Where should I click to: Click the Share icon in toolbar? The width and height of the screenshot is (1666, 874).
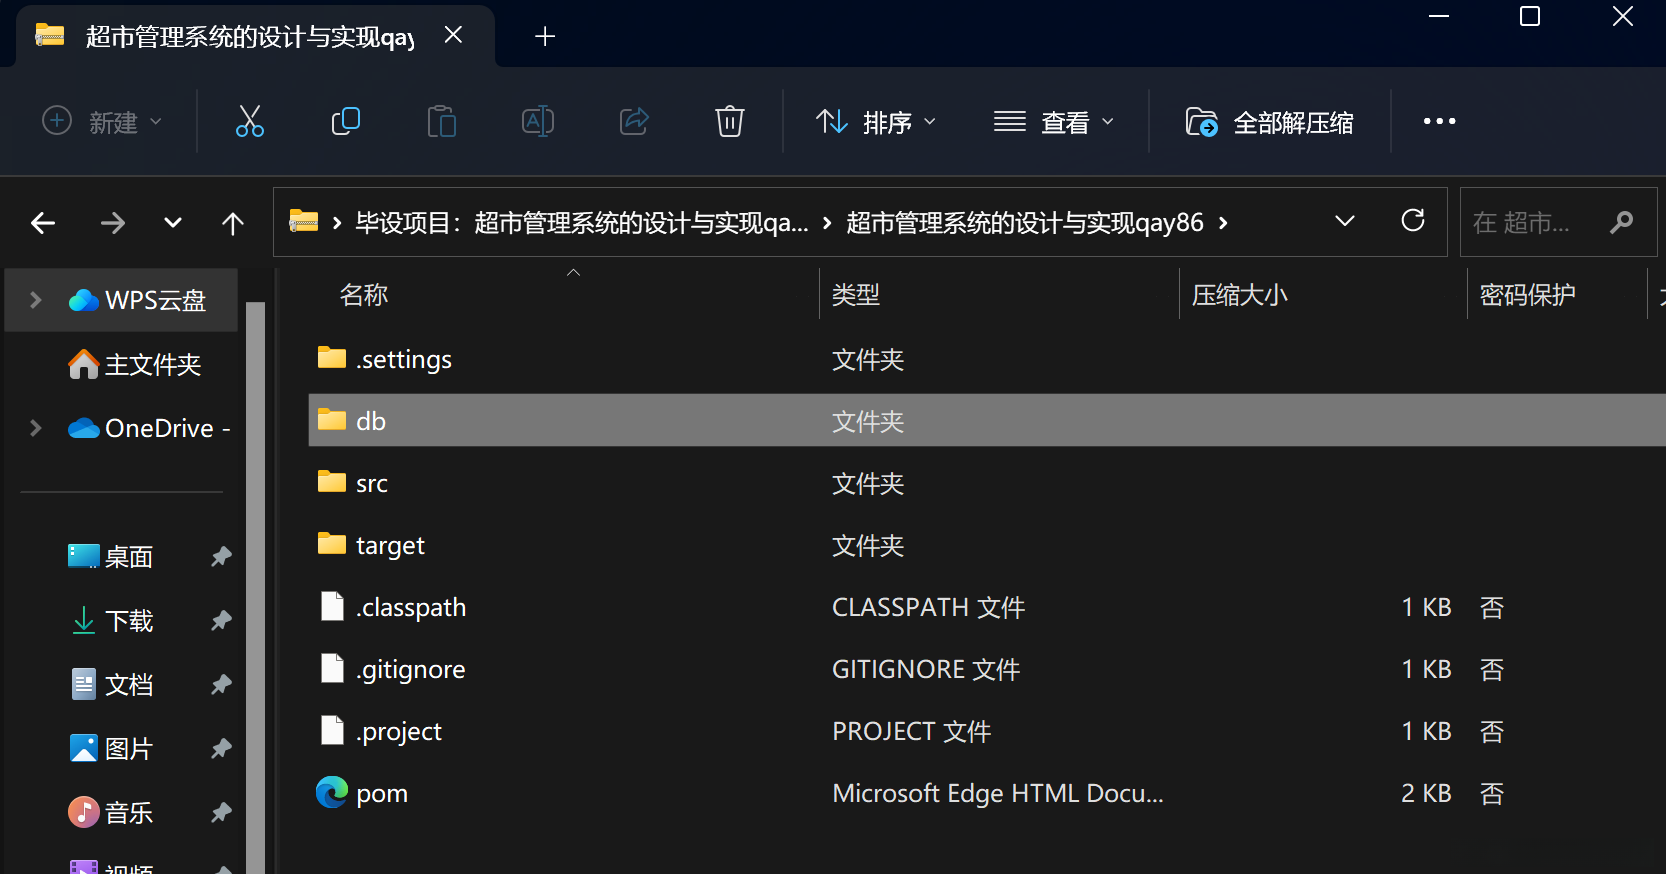(634, 122)
